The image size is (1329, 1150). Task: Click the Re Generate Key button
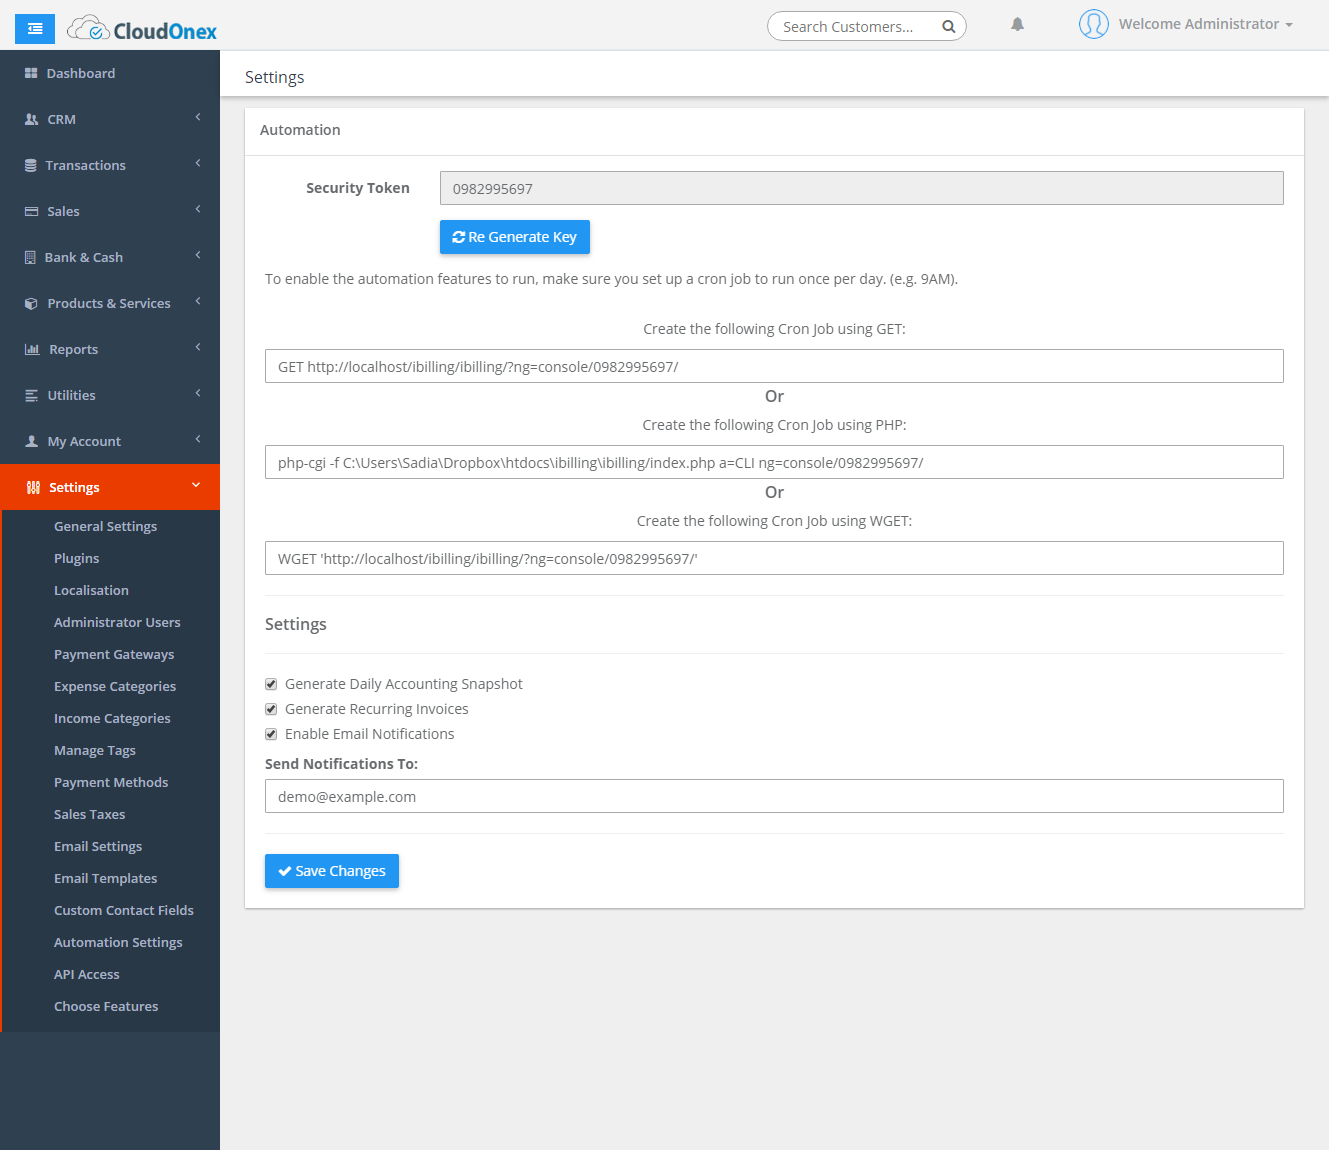[x=515, y=237]
